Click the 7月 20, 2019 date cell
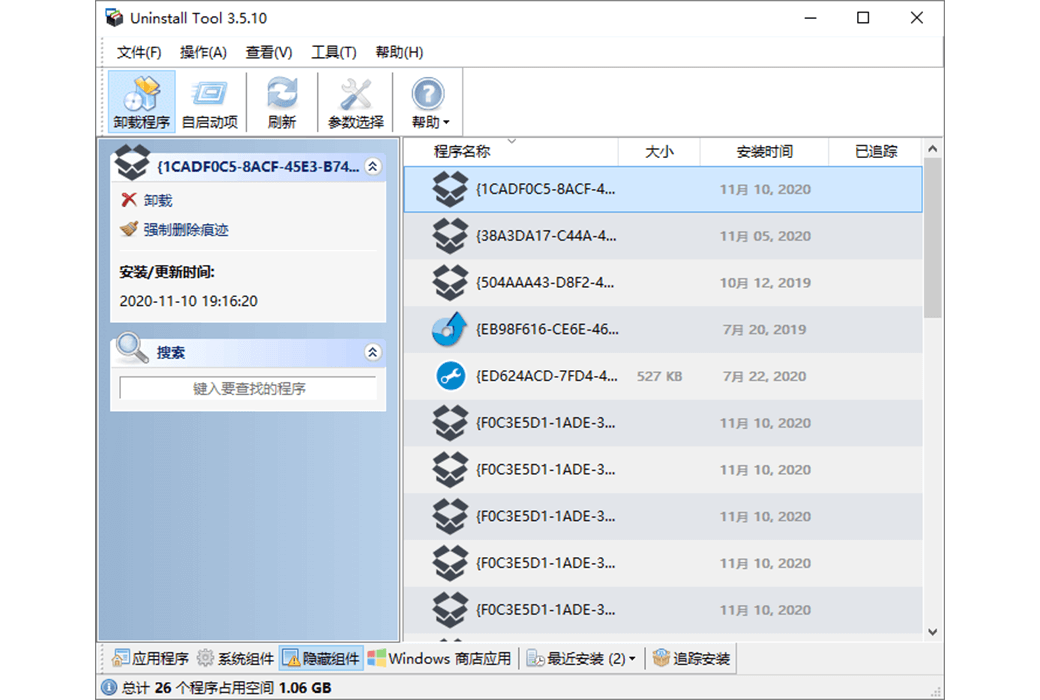The width and height of the screenshot is (1040, 700). [764, 330]
